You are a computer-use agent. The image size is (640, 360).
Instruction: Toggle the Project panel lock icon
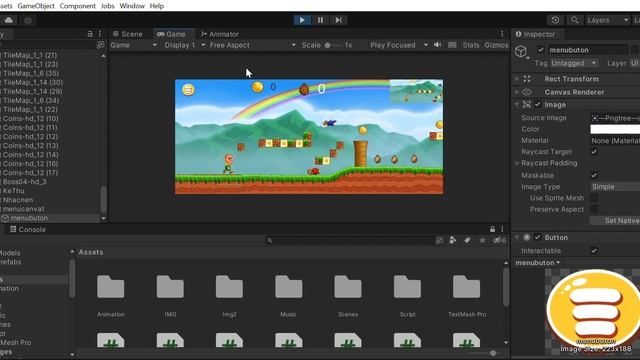click(x=493, y=229)
